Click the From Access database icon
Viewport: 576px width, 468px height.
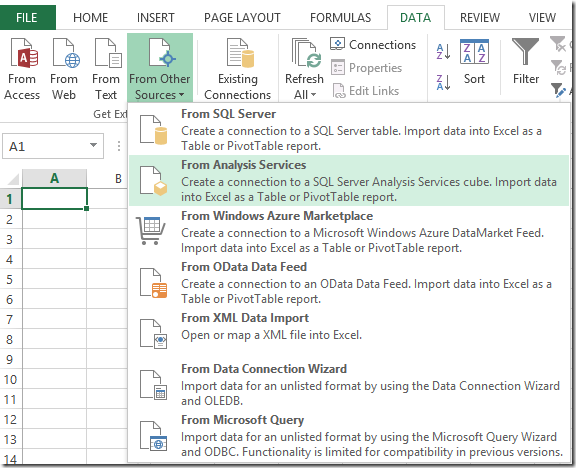click(24, 53)
